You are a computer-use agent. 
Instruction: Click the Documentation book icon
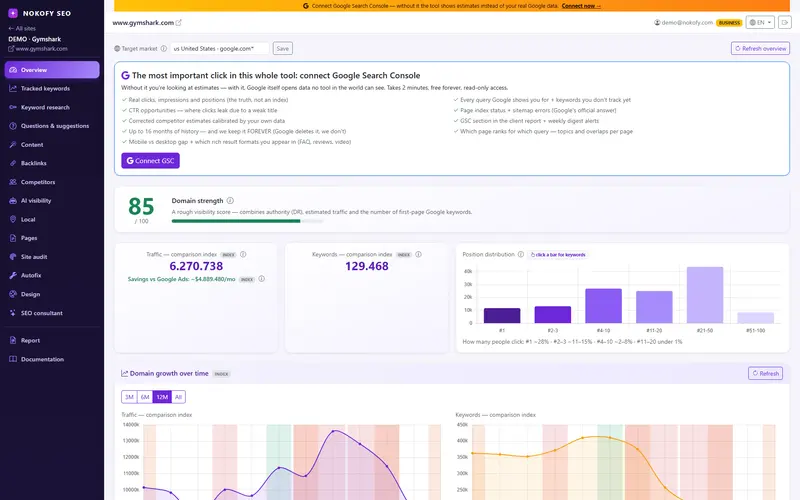pos(13,359)
